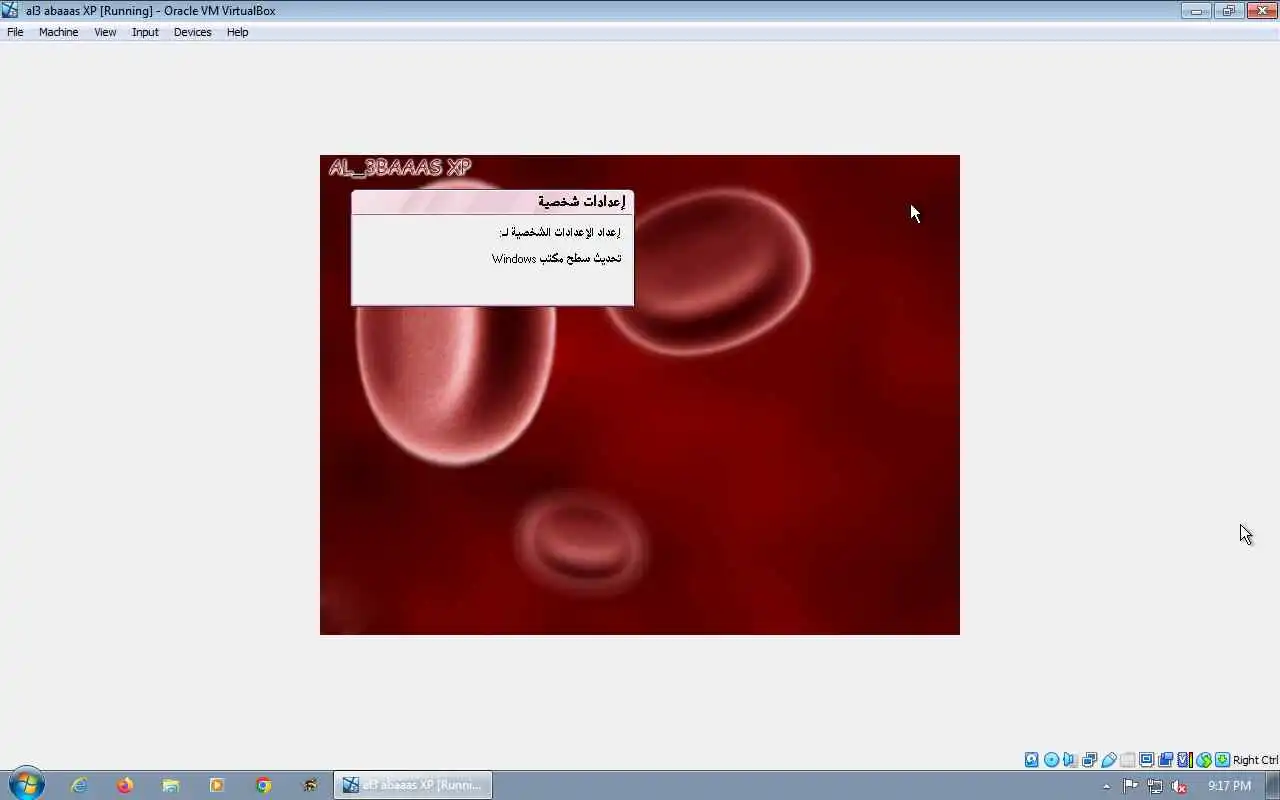Click the VirtualBox title bar icon
1280x800 pixels.
(x=10, y=10)
